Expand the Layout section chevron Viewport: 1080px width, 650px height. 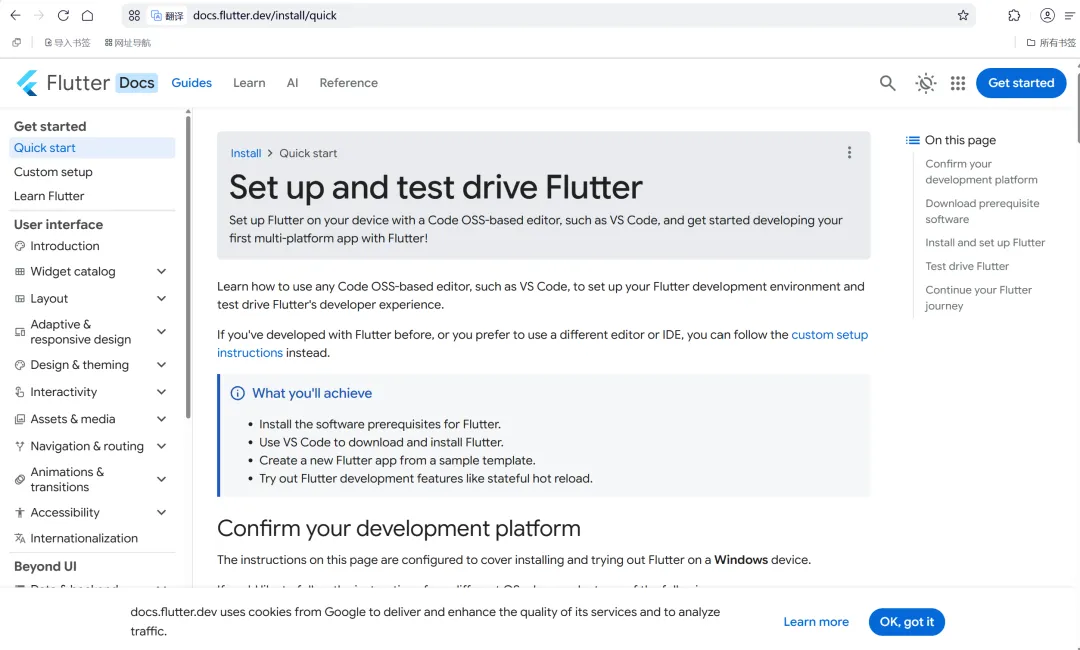click(x=161, y=298)
